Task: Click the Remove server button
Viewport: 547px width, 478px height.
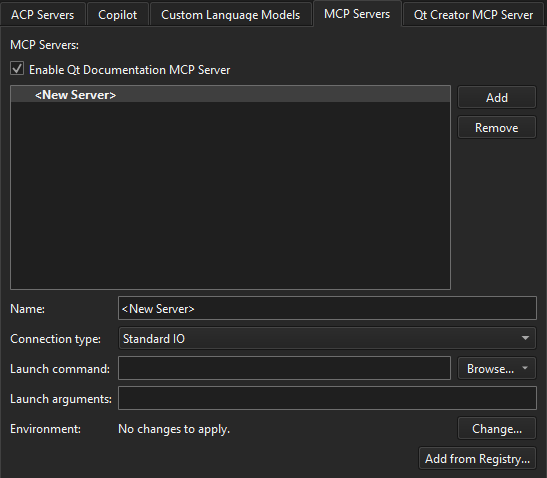Action: point(497,127)
